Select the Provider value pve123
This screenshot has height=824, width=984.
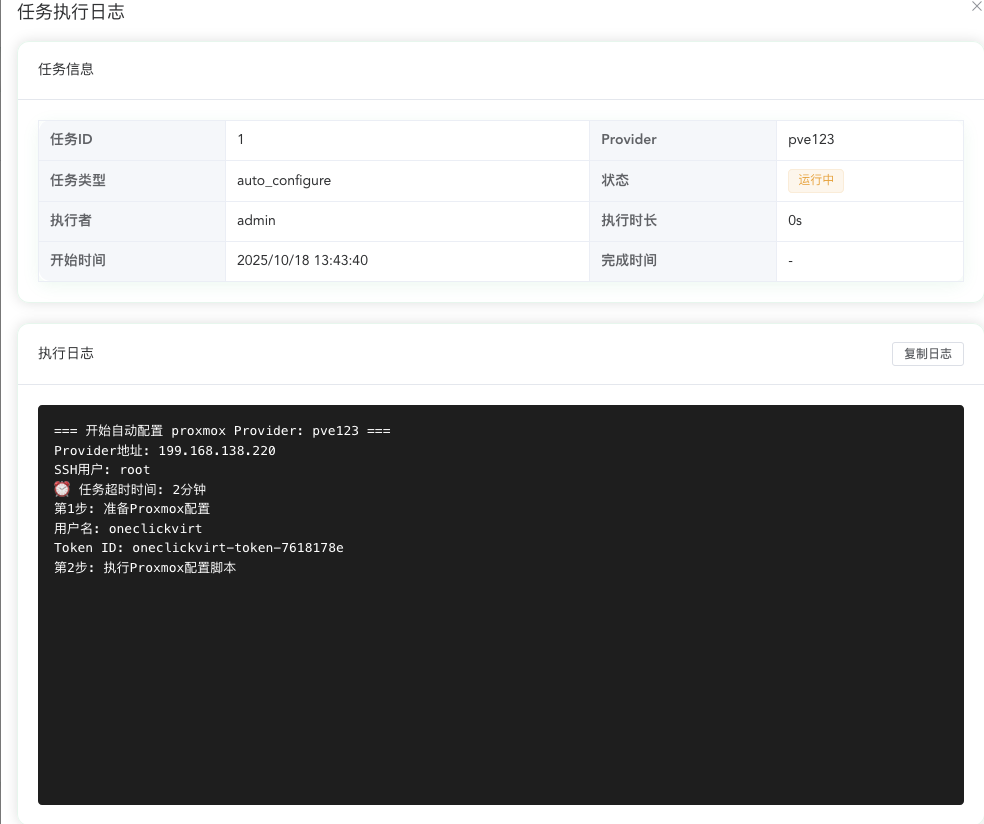tap(811, 140)
